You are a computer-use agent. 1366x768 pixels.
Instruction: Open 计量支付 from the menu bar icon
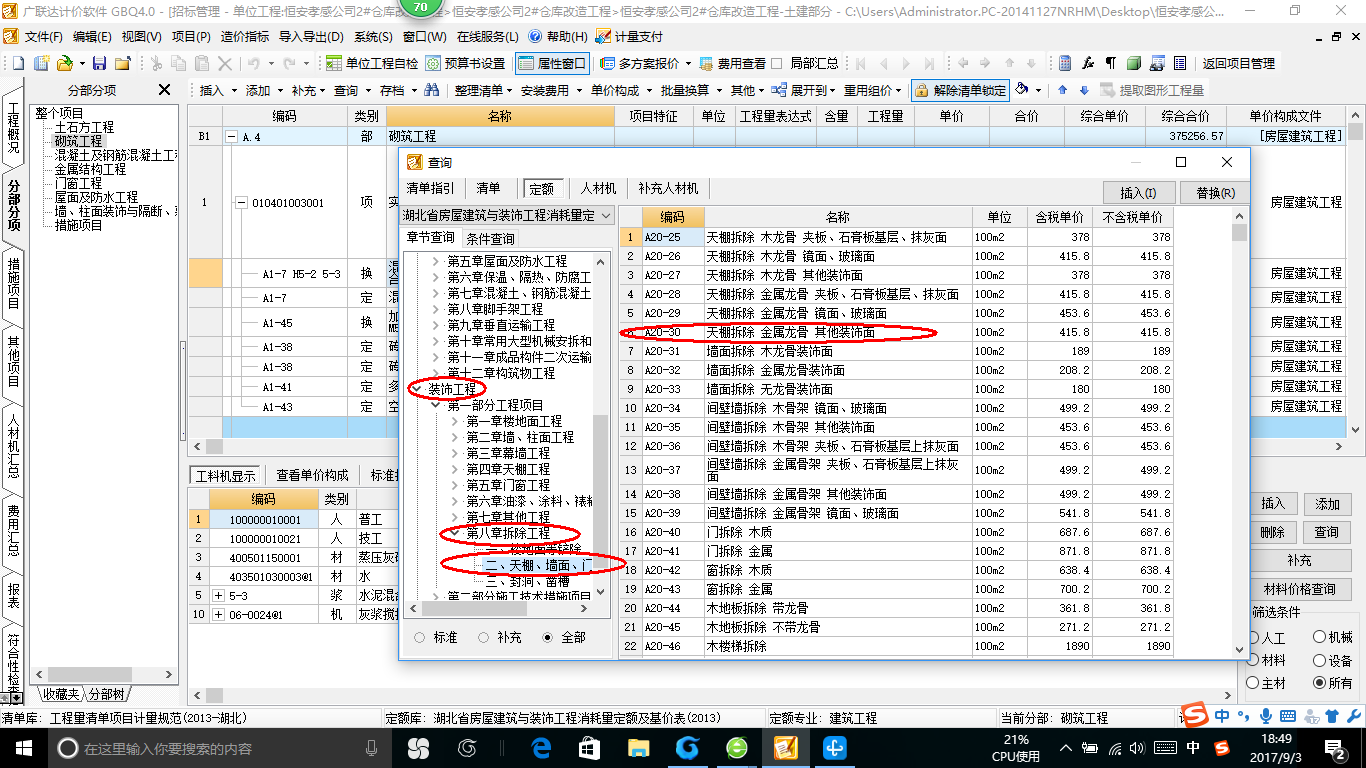pyautogui.click(x=629, y=36)
